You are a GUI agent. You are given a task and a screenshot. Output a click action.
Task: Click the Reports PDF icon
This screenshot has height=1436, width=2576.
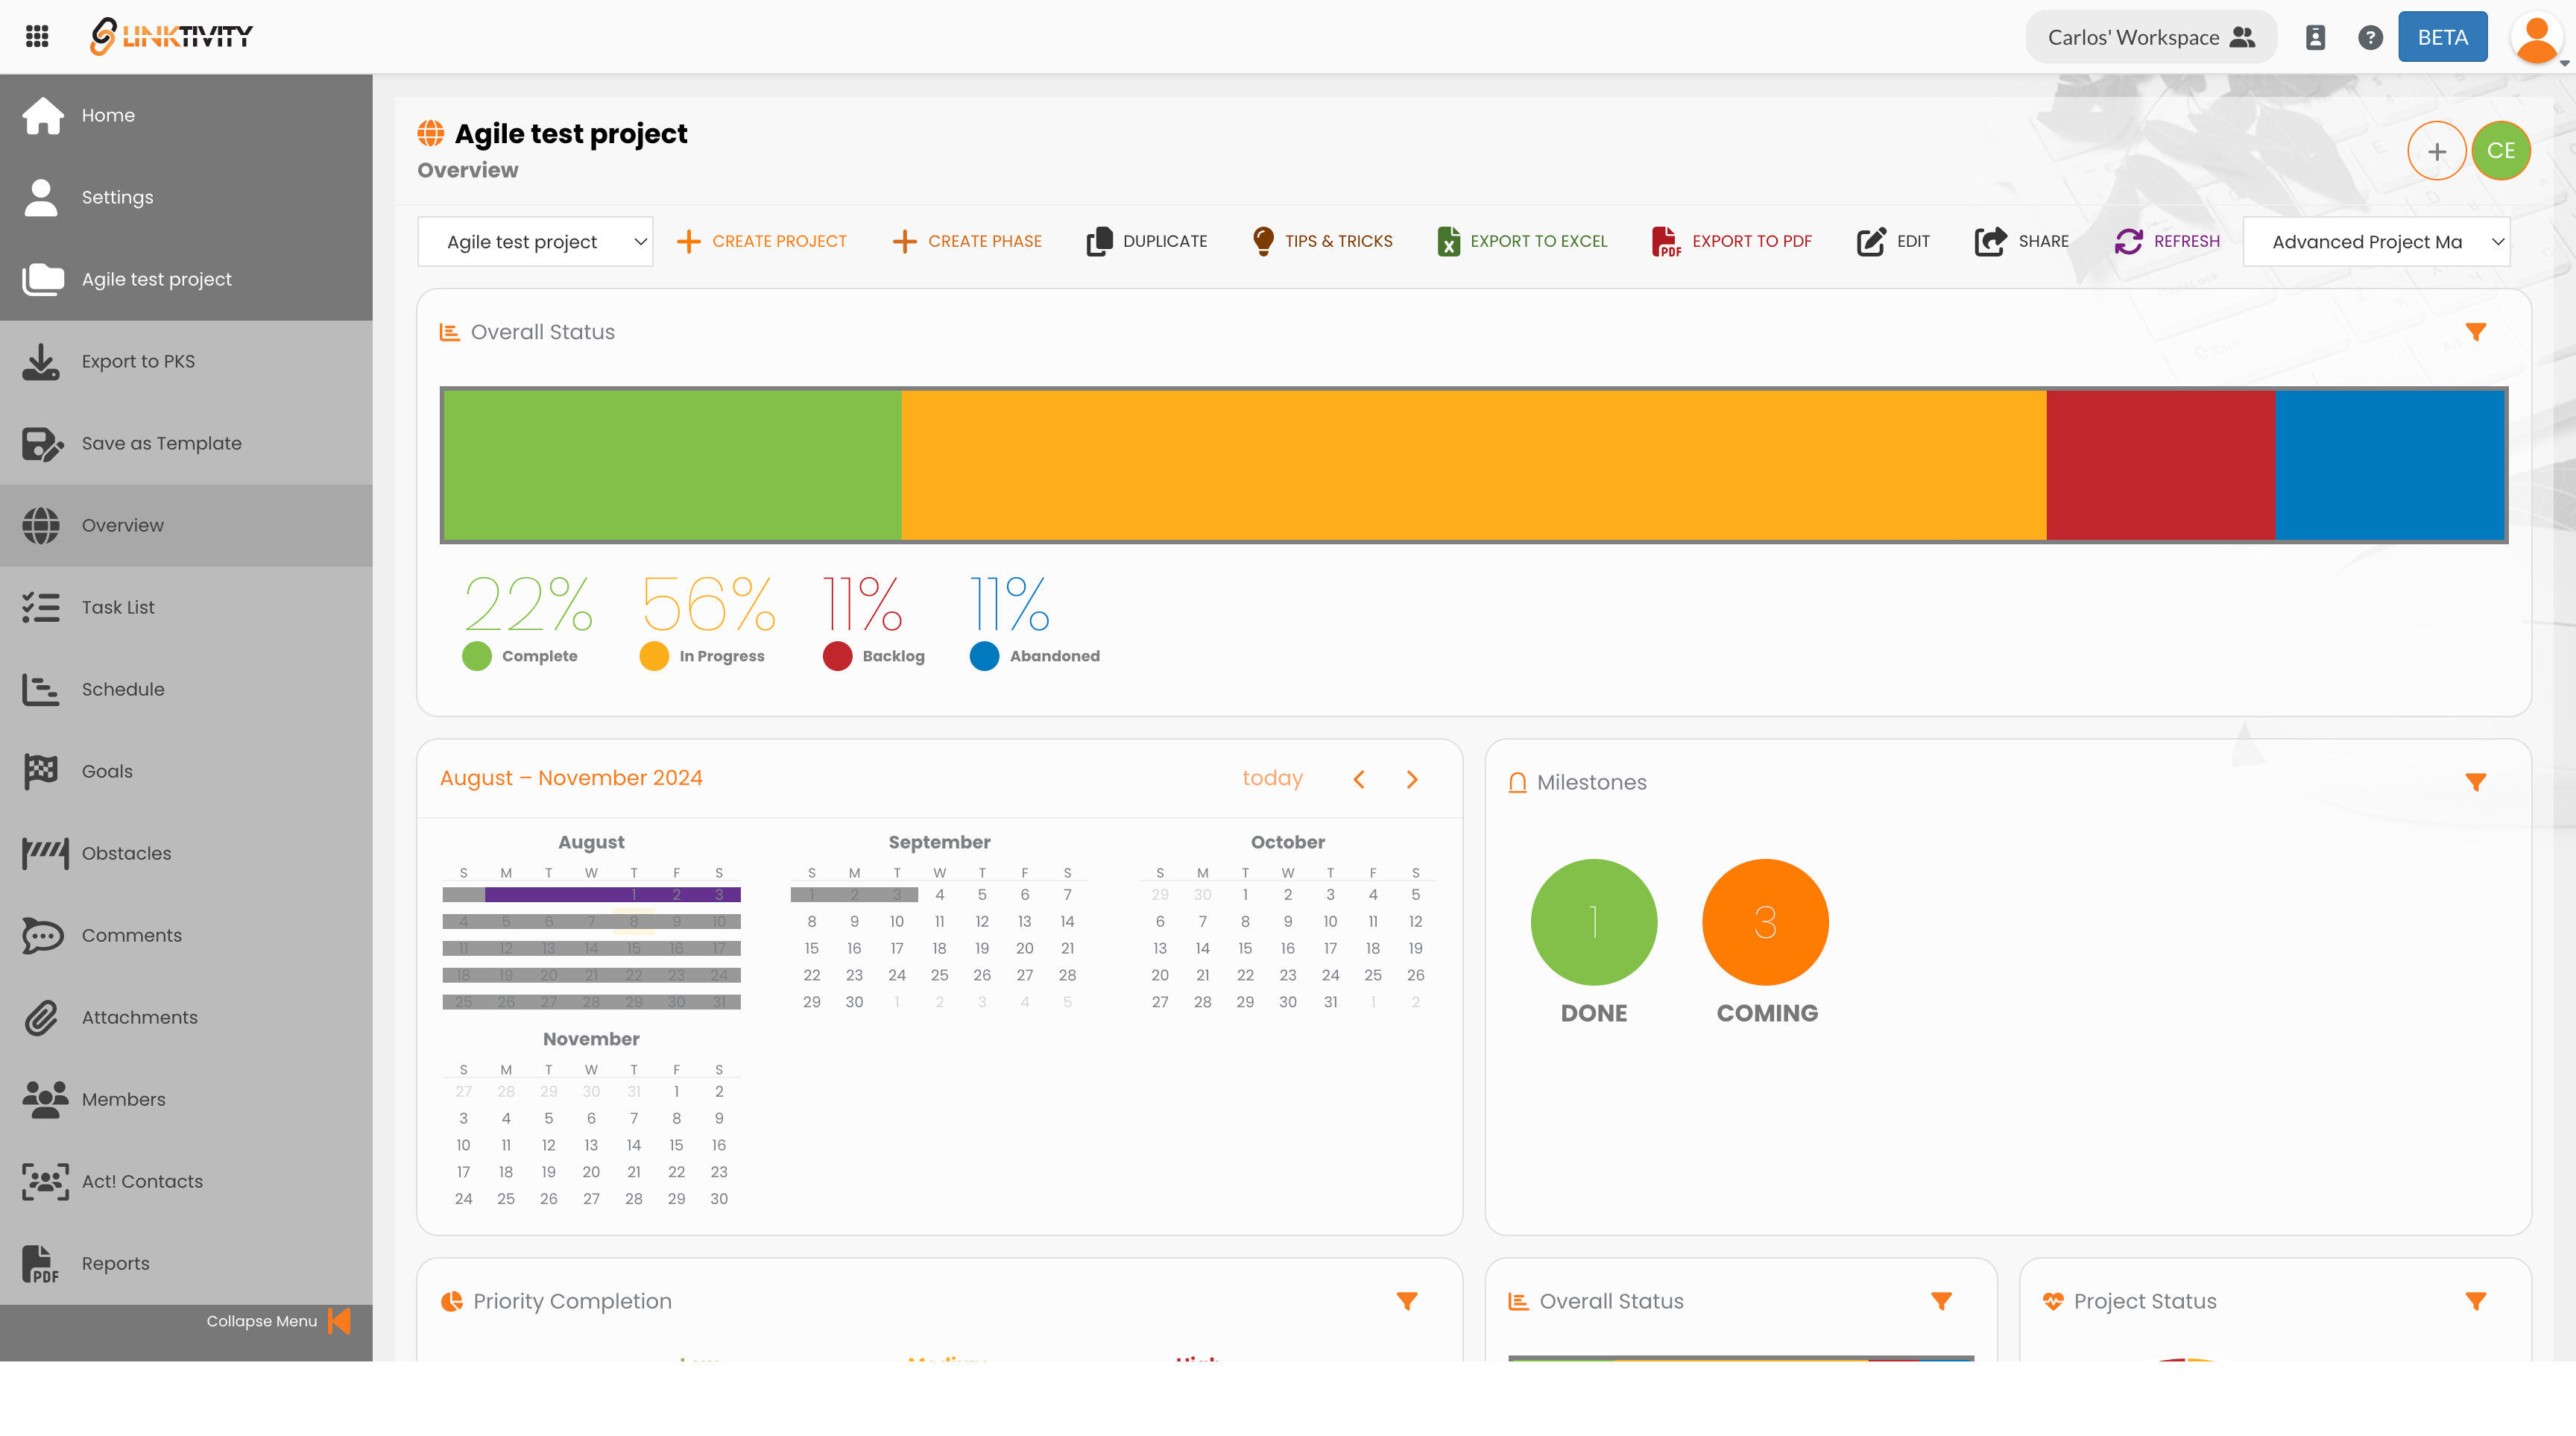click(x=40, y=1263)
